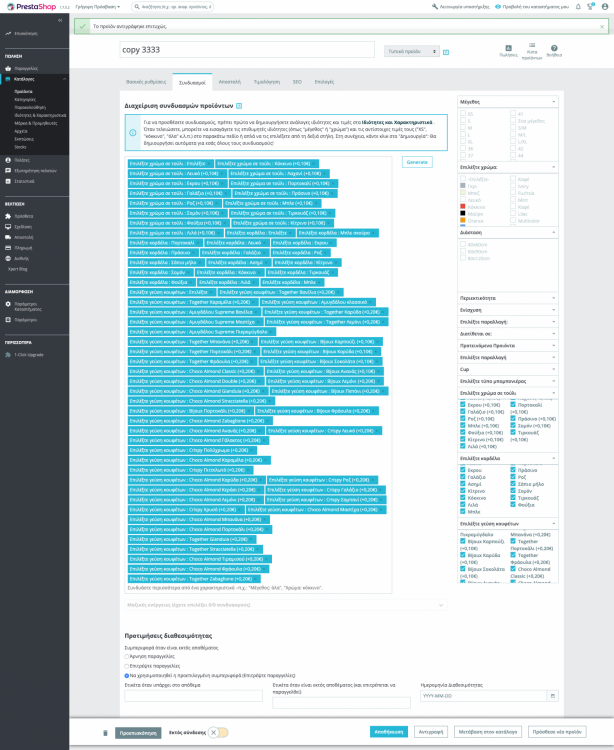Check the Multicolor colour checkbox
Viewport: 614px width, 750px height.
513,221
